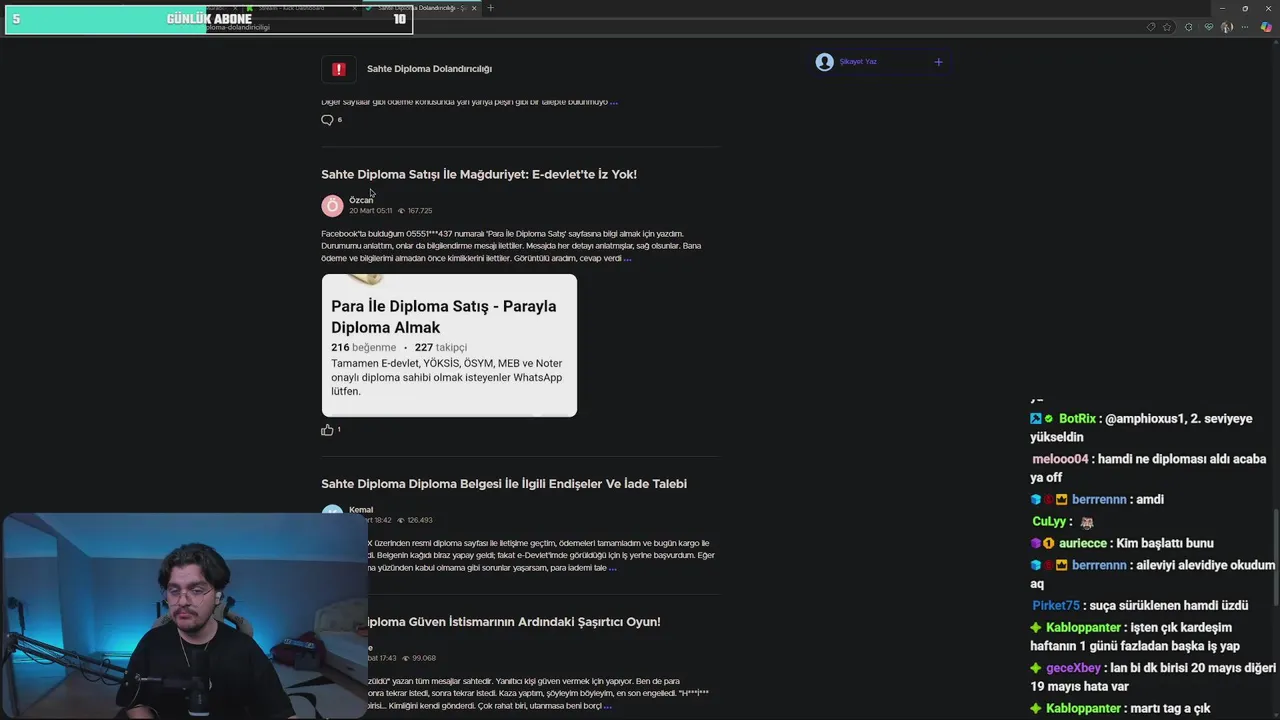Click chat username BotRix

[x=1078, y=419]
